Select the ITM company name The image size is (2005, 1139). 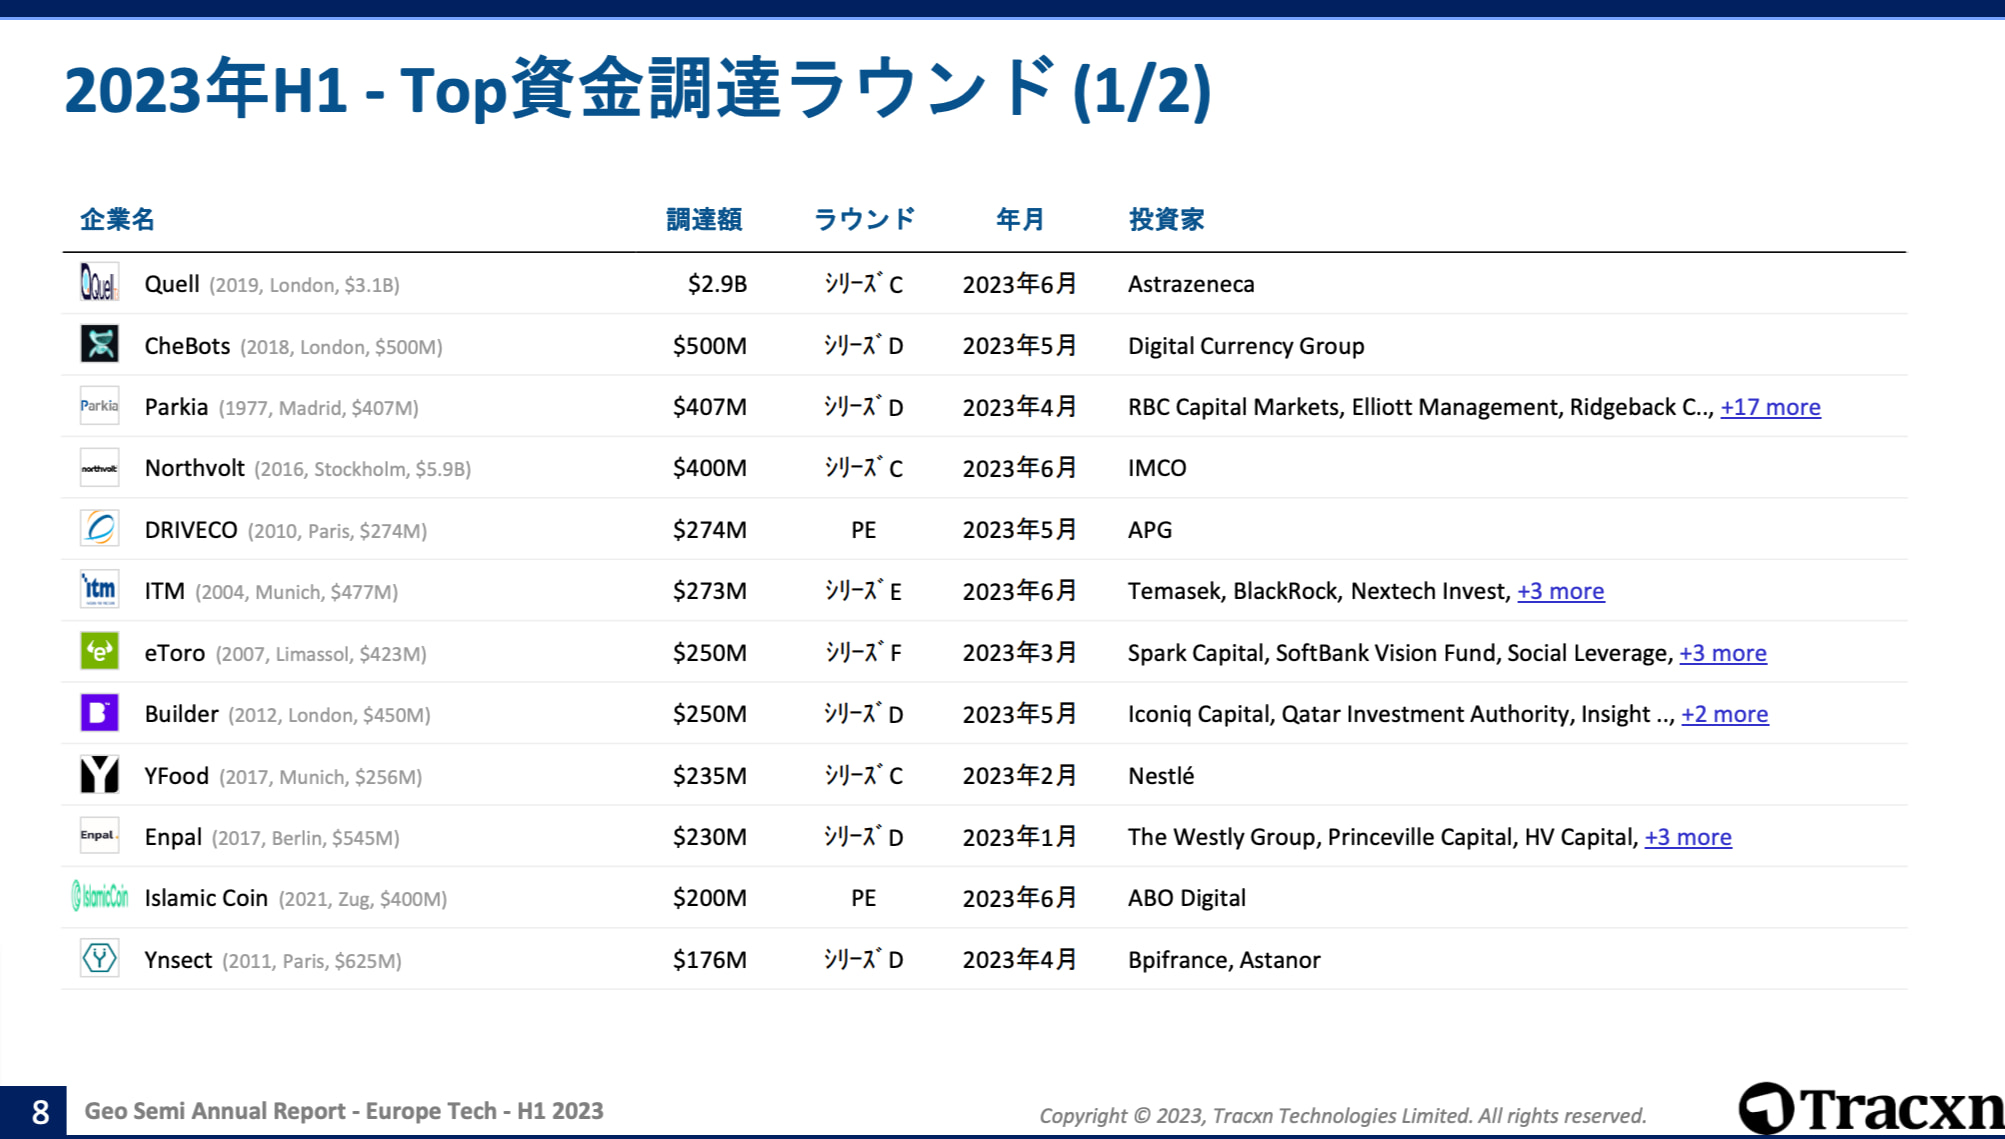(x=164, y=591)
